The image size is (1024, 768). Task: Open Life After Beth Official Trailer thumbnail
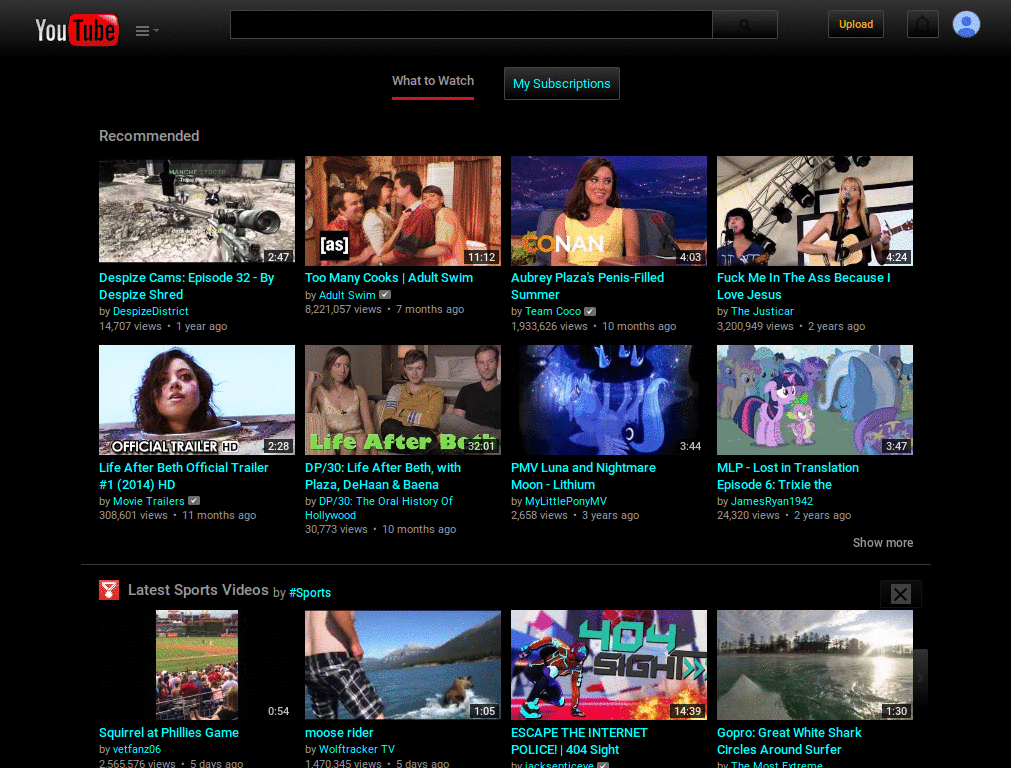click(197, 400)
